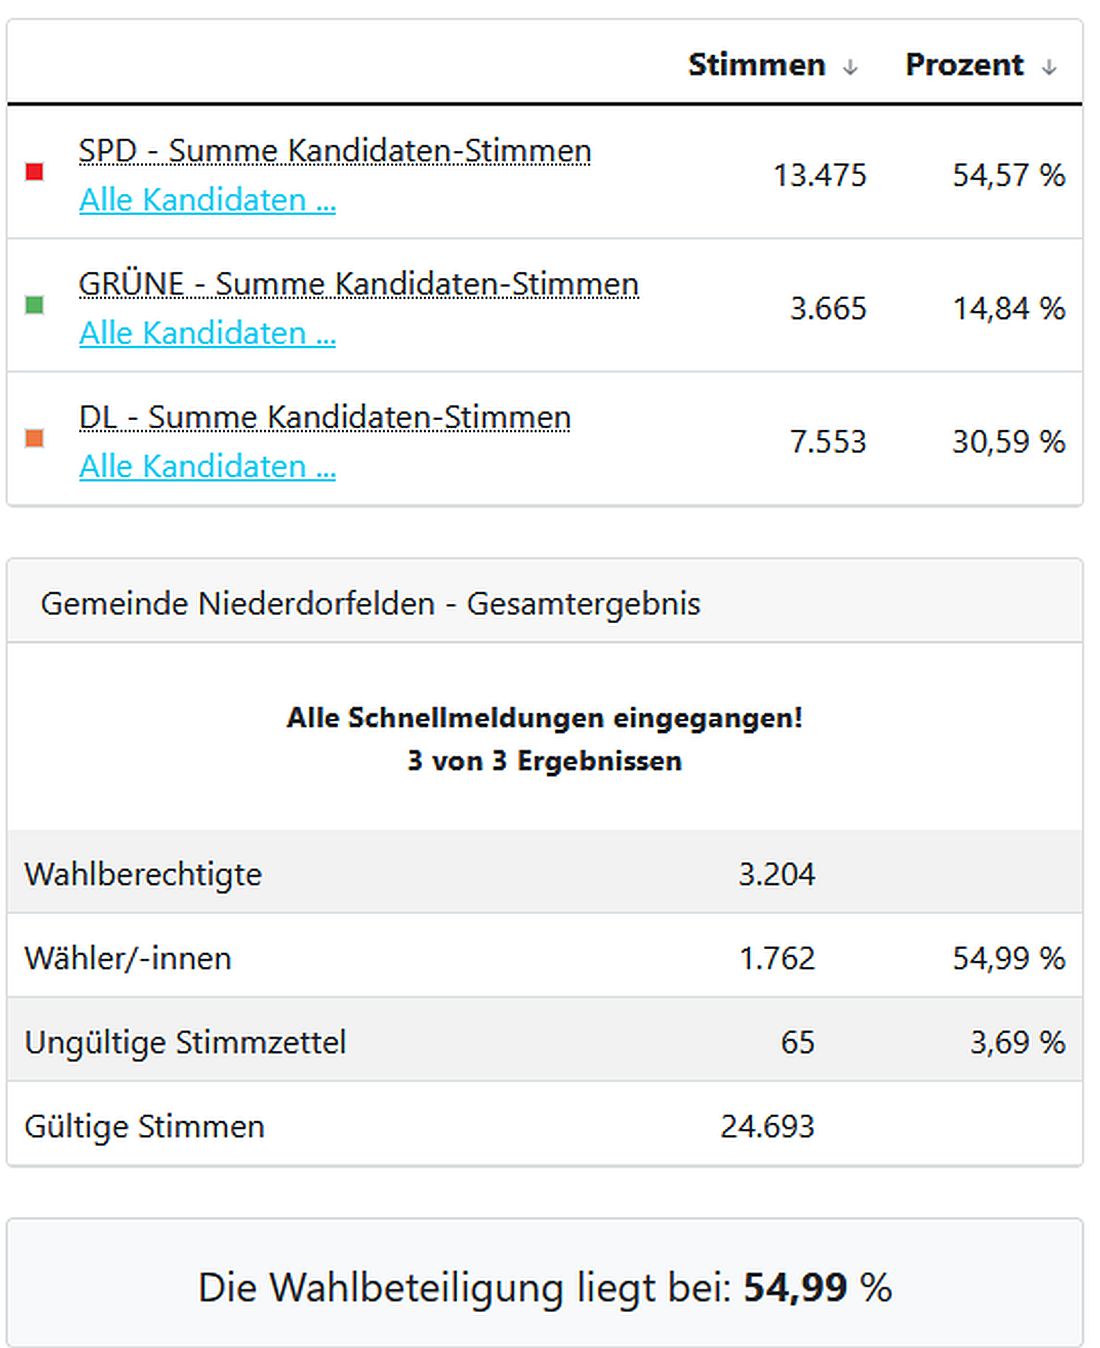Select the Wahlberechtigte row

[x=143, y=873]
